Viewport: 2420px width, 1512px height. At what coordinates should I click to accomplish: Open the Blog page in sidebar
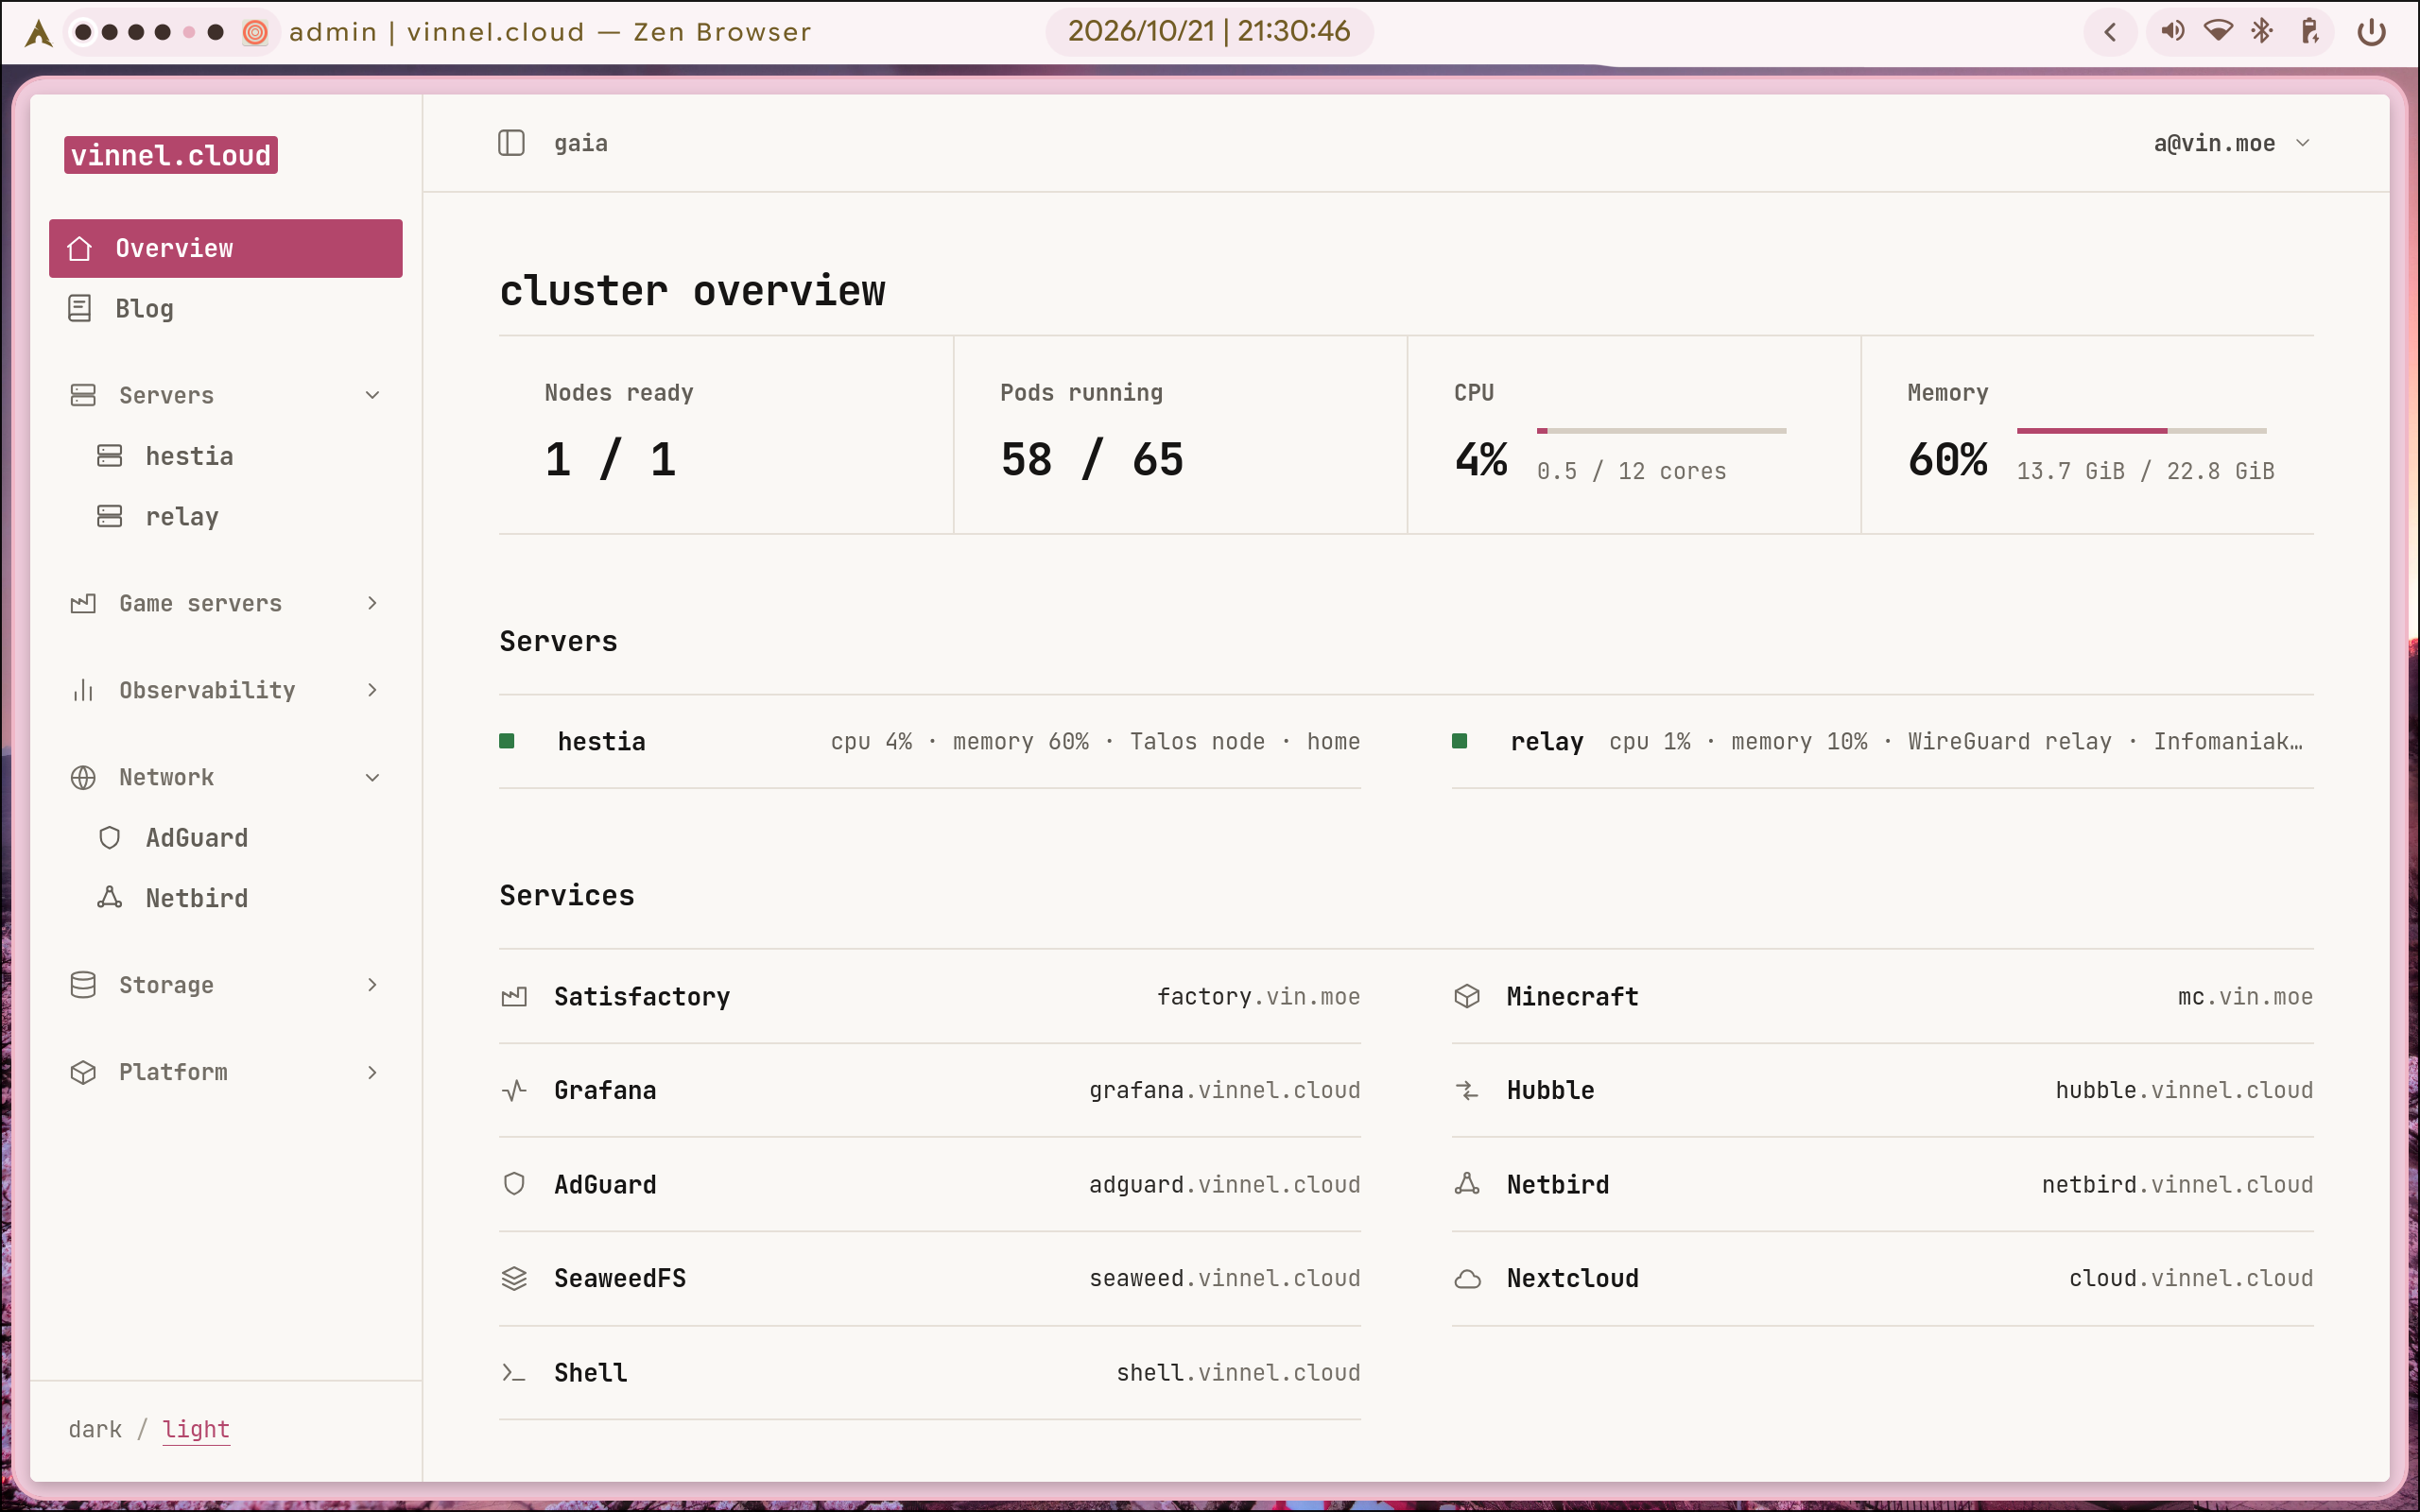226,308
